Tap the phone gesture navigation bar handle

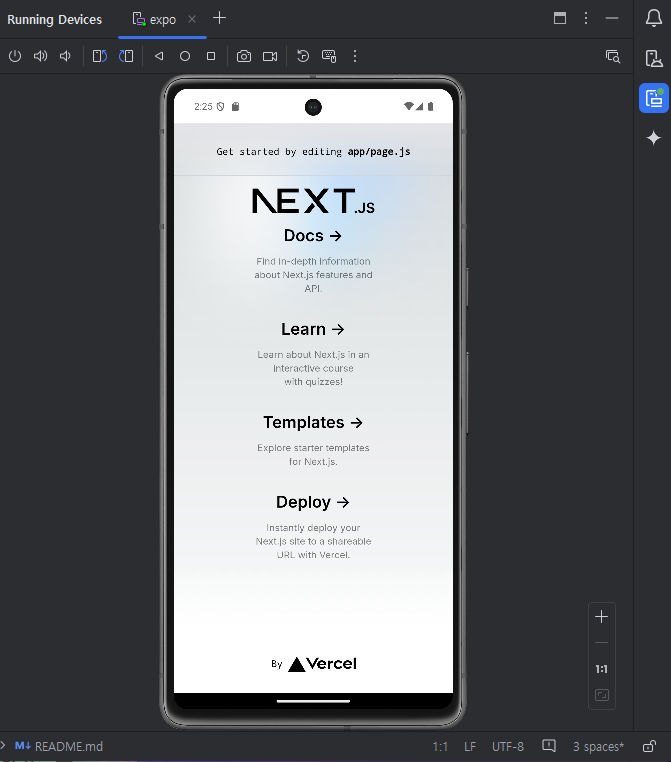click(x=313, y=701)
